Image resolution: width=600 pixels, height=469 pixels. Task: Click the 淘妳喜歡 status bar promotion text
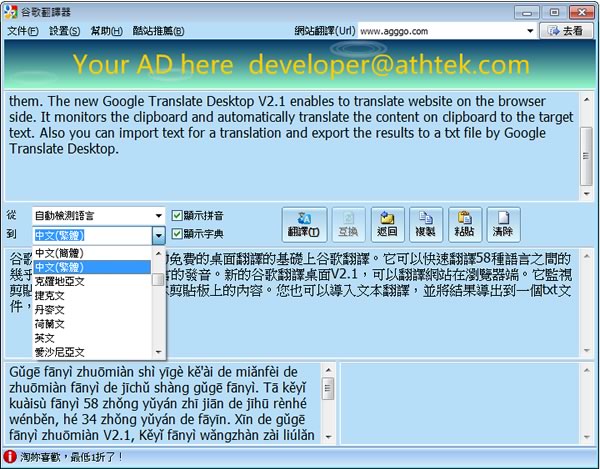point(72,457)
